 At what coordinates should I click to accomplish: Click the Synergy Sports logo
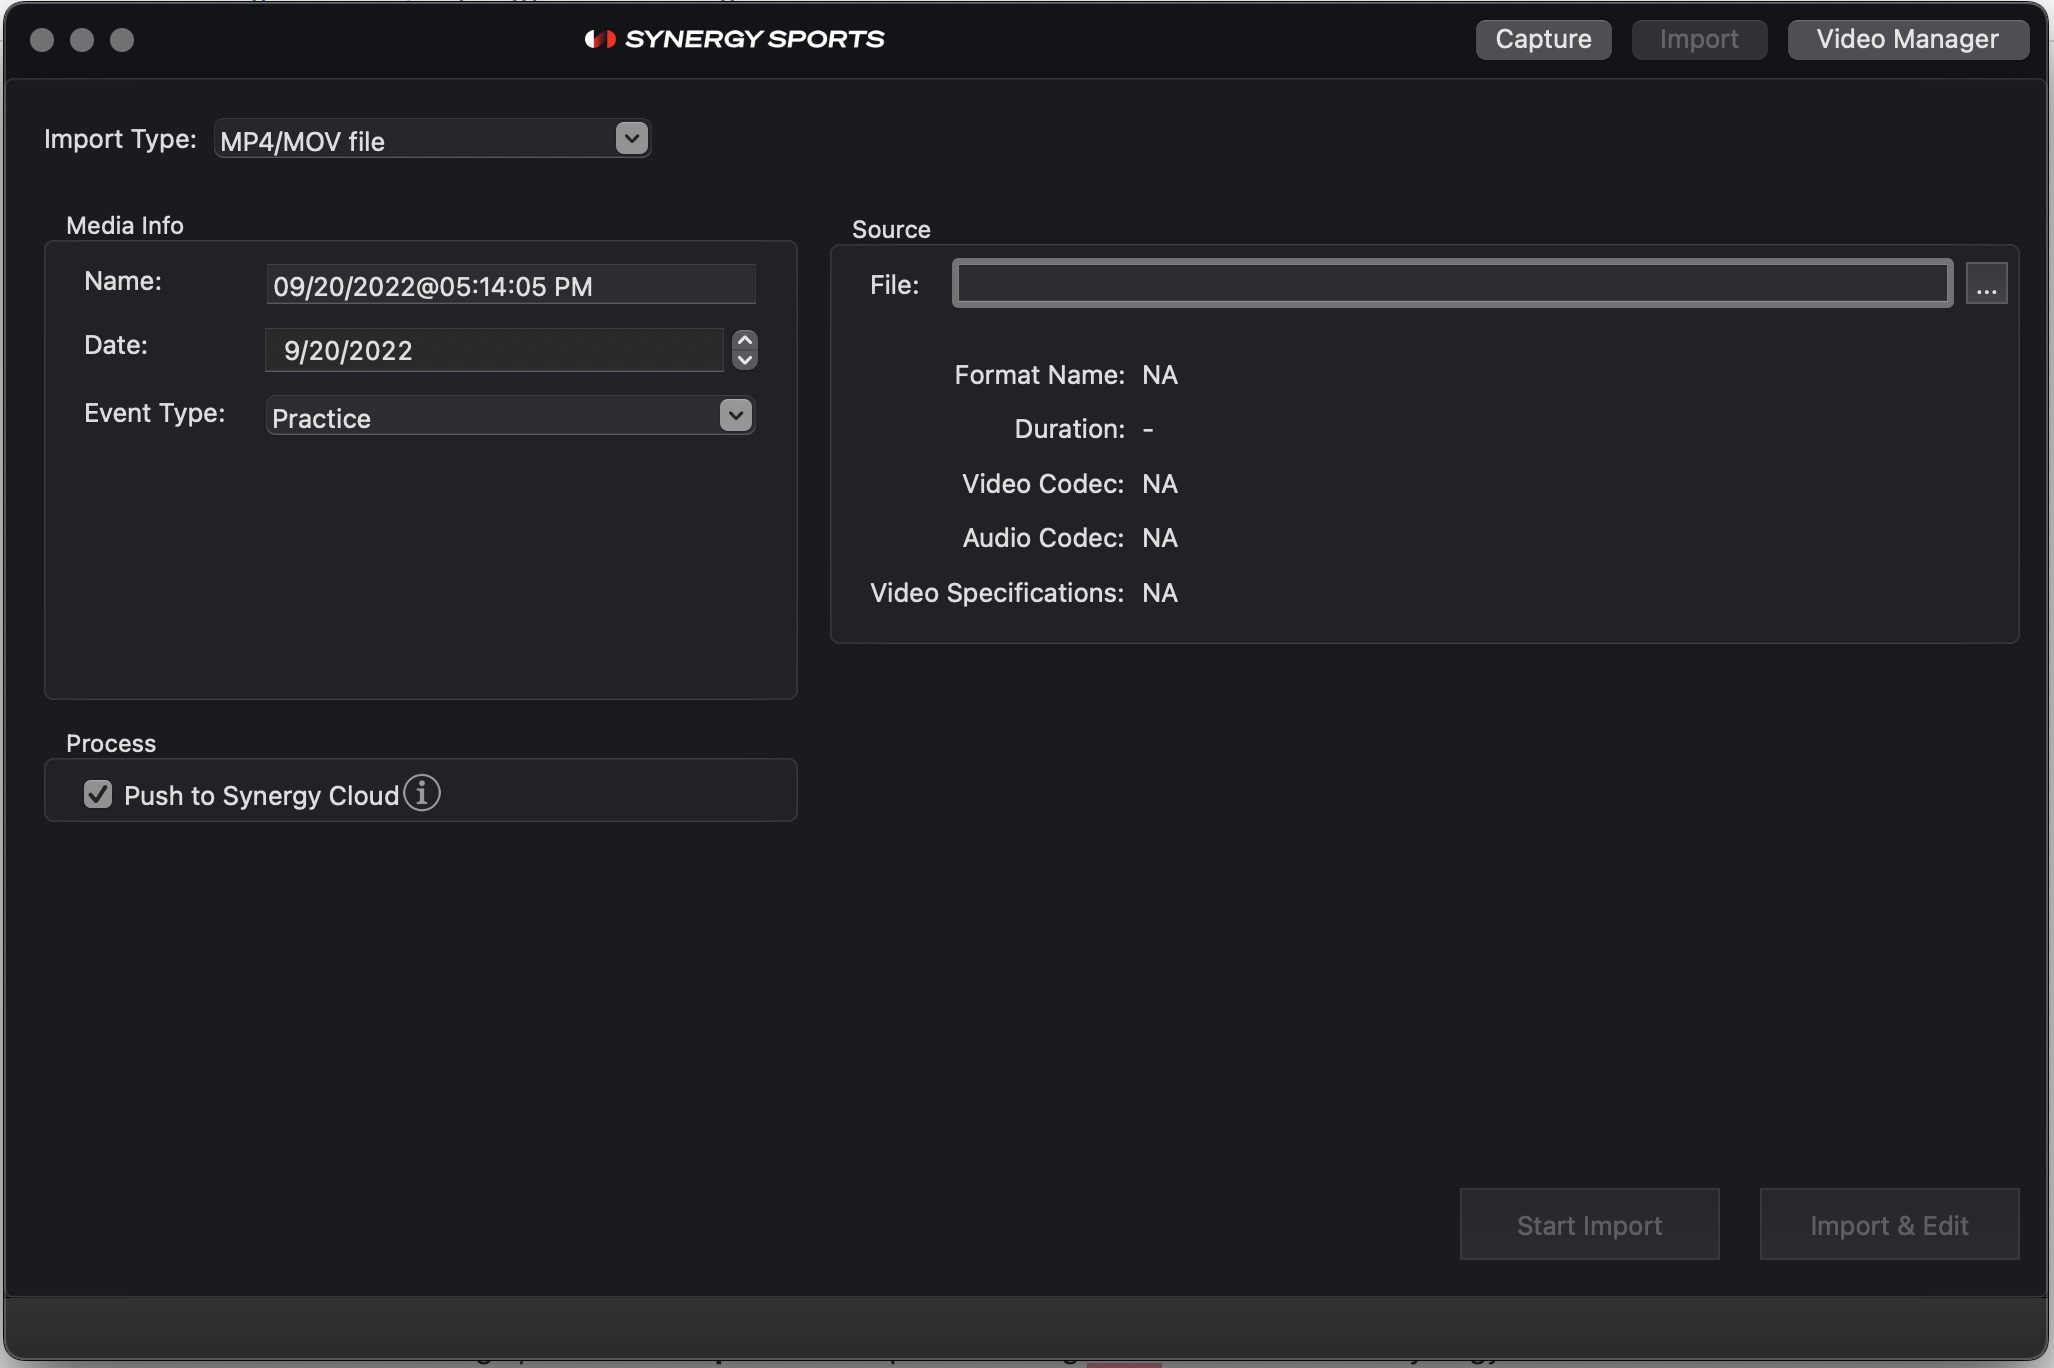735,39
